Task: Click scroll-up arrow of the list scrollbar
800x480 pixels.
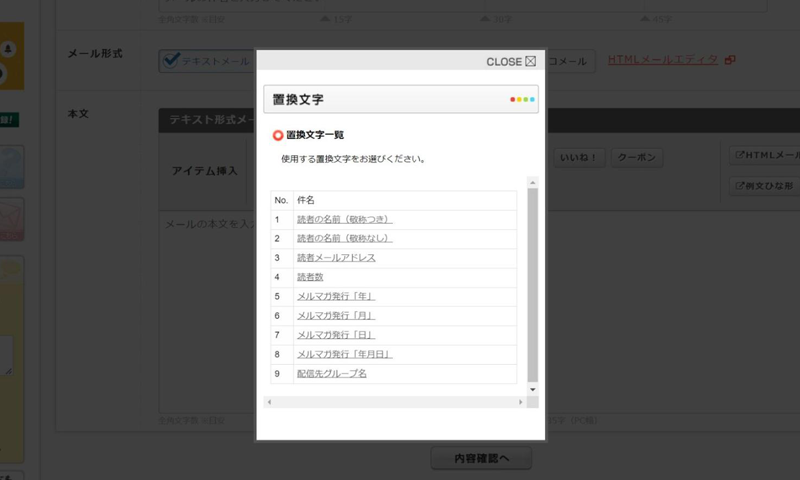Action: point(533,183)
